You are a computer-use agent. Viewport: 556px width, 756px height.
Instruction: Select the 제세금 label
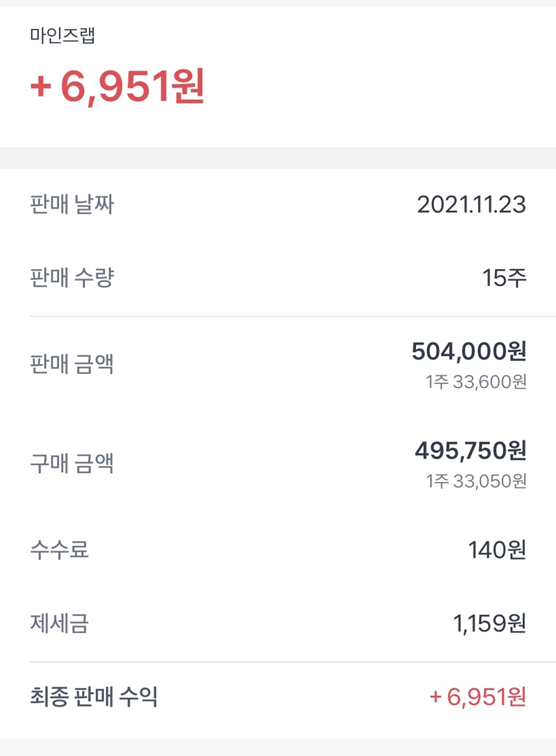click(x=59, y=623)
